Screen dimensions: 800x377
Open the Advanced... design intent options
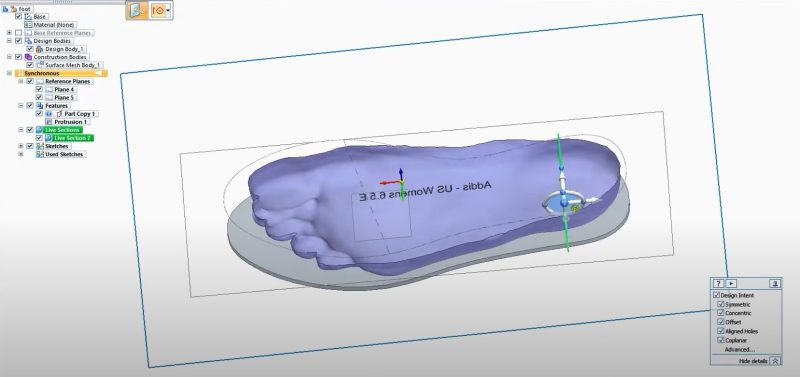pos(739,349)
